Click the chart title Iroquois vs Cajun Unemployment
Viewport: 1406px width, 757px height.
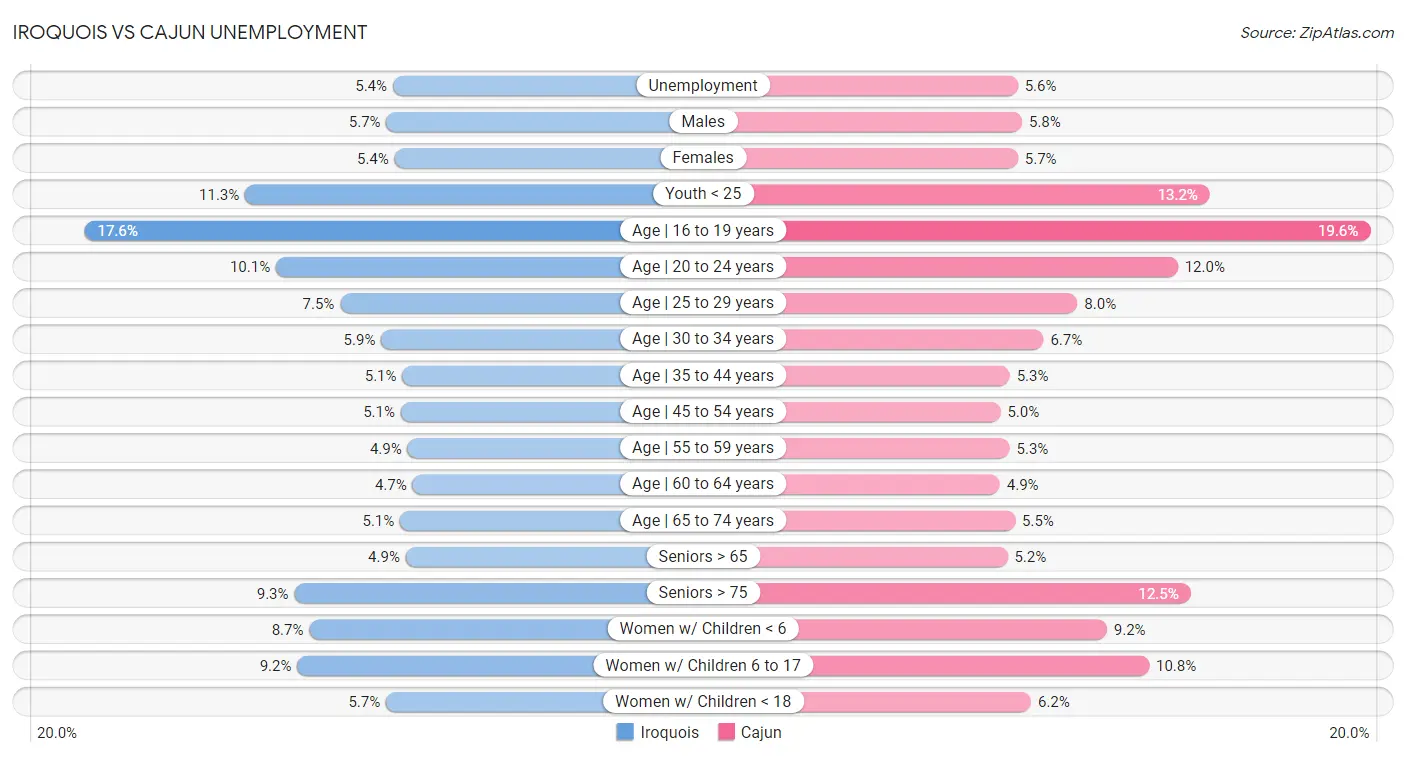[x=190, y=32]
